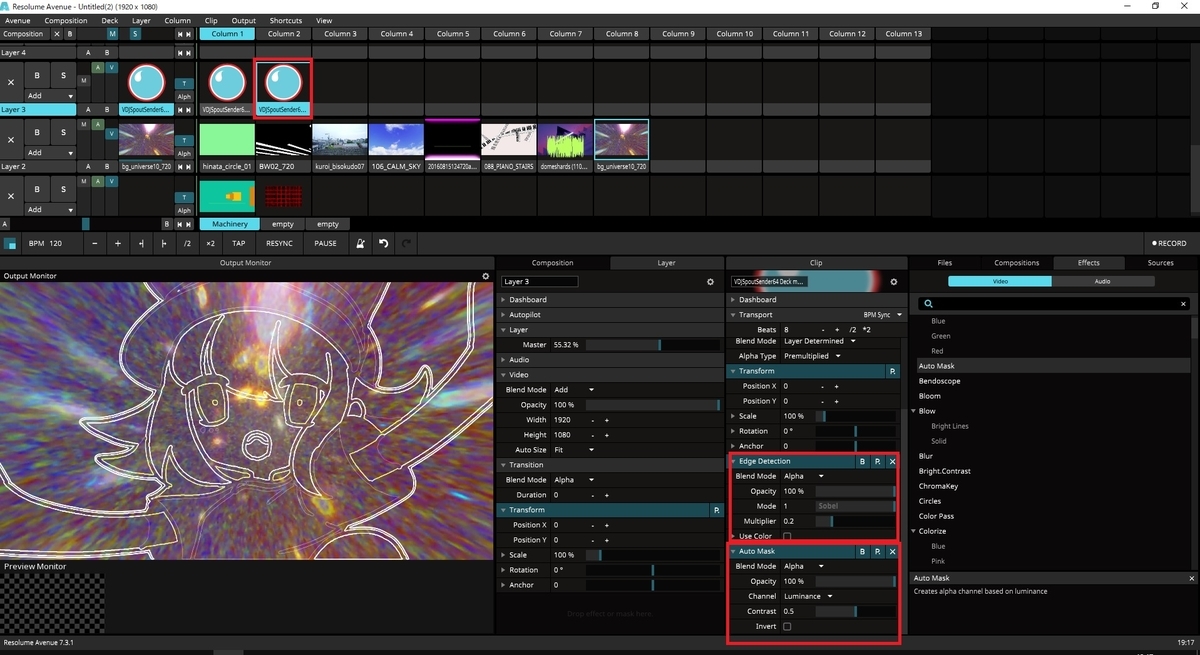Viewport: 1200px width, 655px height.
Task: Open the clip Alpha Type Premultiplied dropdown
Action: tap(812, 356)
